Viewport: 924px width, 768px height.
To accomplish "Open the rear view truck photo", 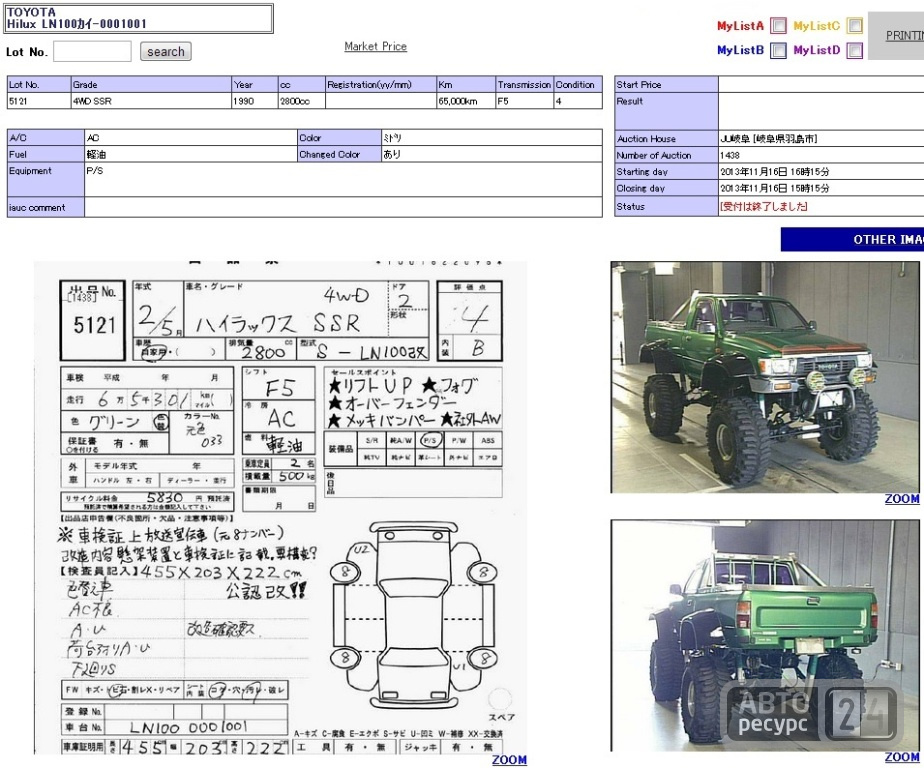I will tap(765, 635).
